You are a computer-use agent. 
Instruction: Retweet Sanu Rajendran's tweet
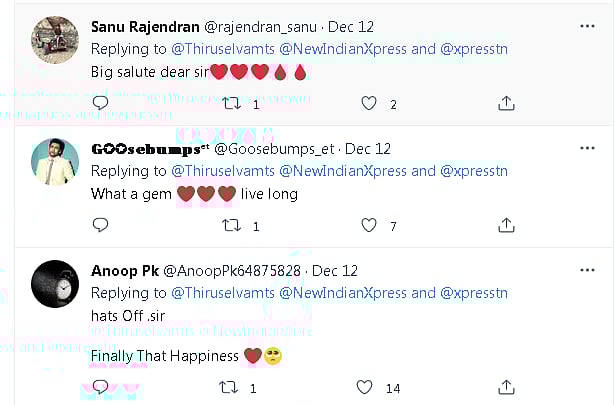tap(231, 103)
